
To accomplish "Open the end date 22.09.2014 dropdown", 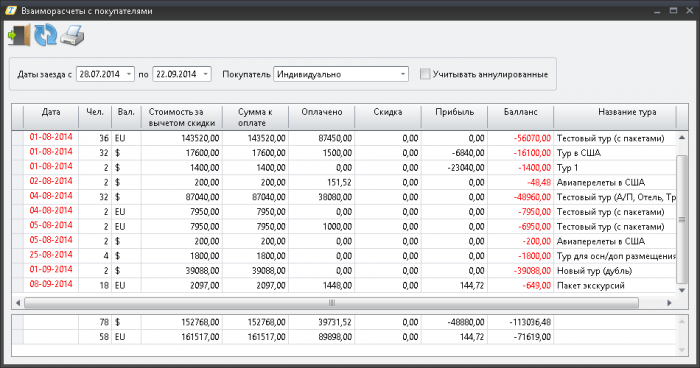I will coord(205,74).
